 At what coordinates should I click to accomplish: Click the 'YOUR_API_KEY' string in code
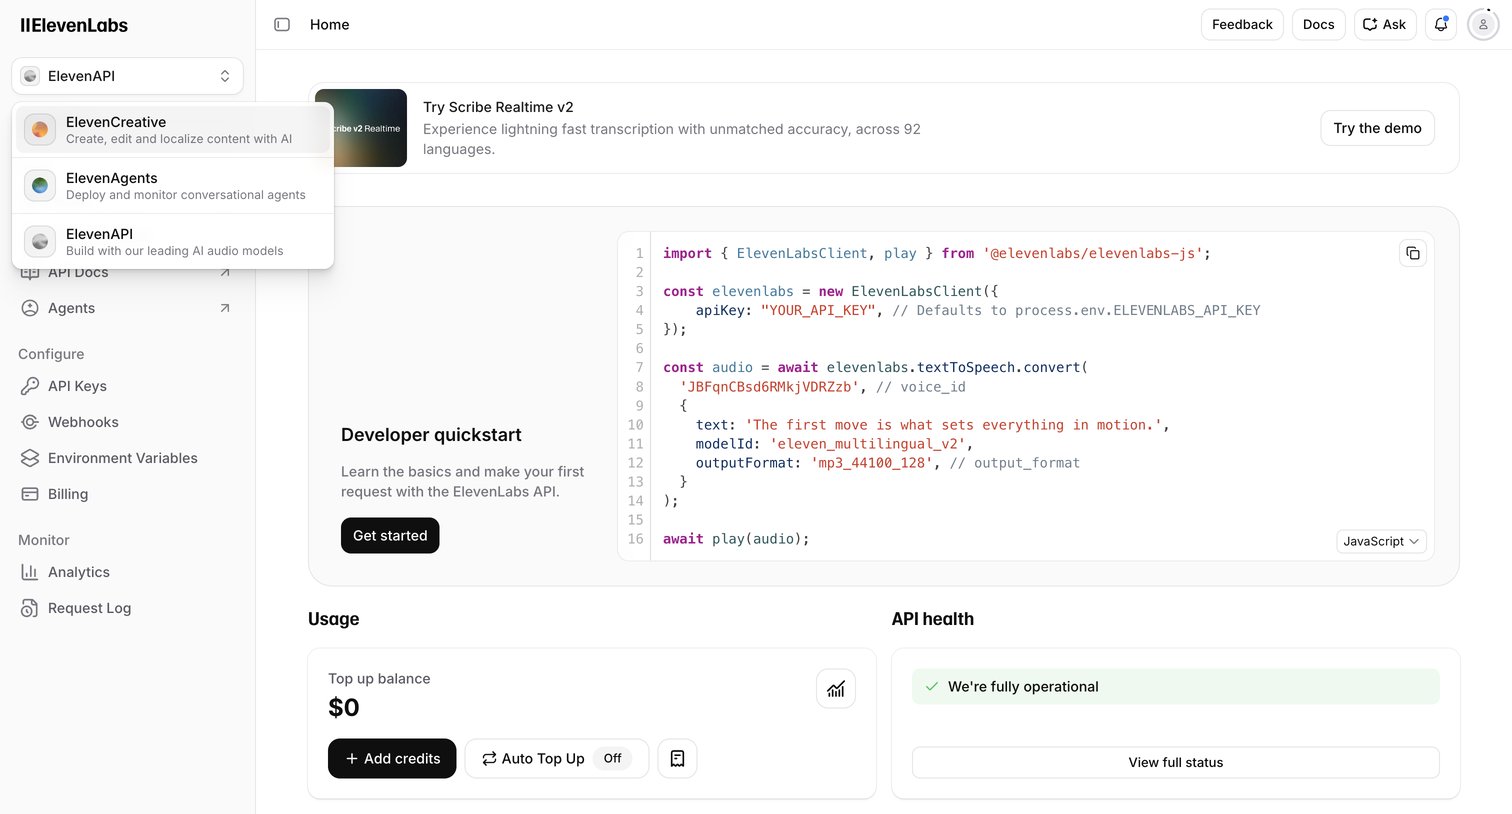[818, 310]
